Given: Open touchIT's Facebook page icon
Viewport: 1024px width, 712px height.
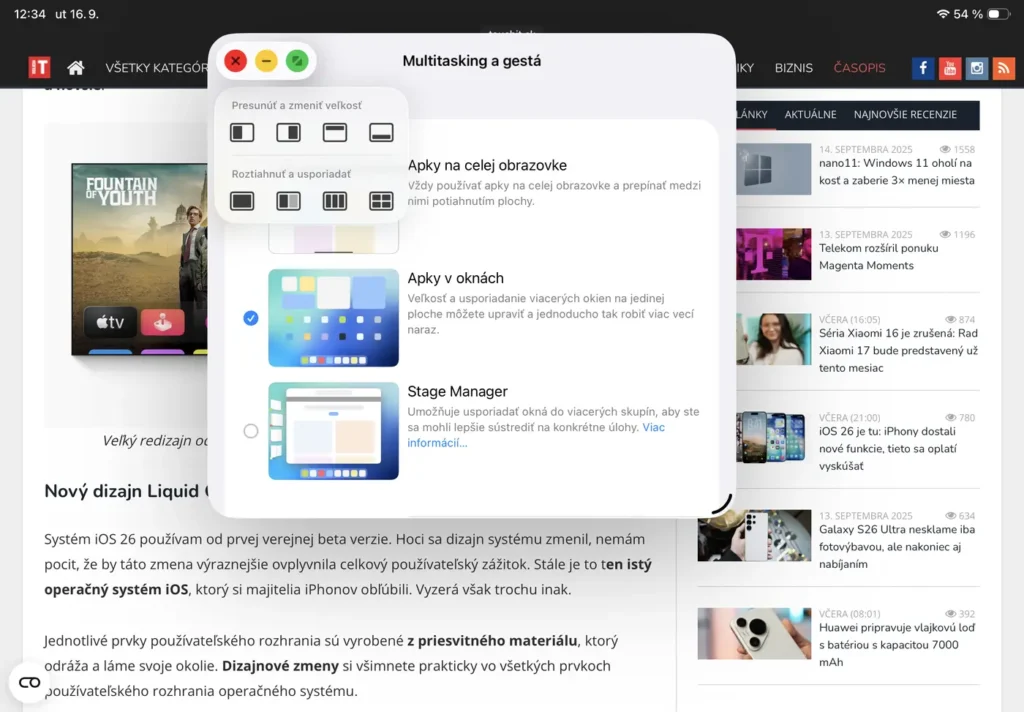Looking at the screenshot, I should click(x=922, y=68).
